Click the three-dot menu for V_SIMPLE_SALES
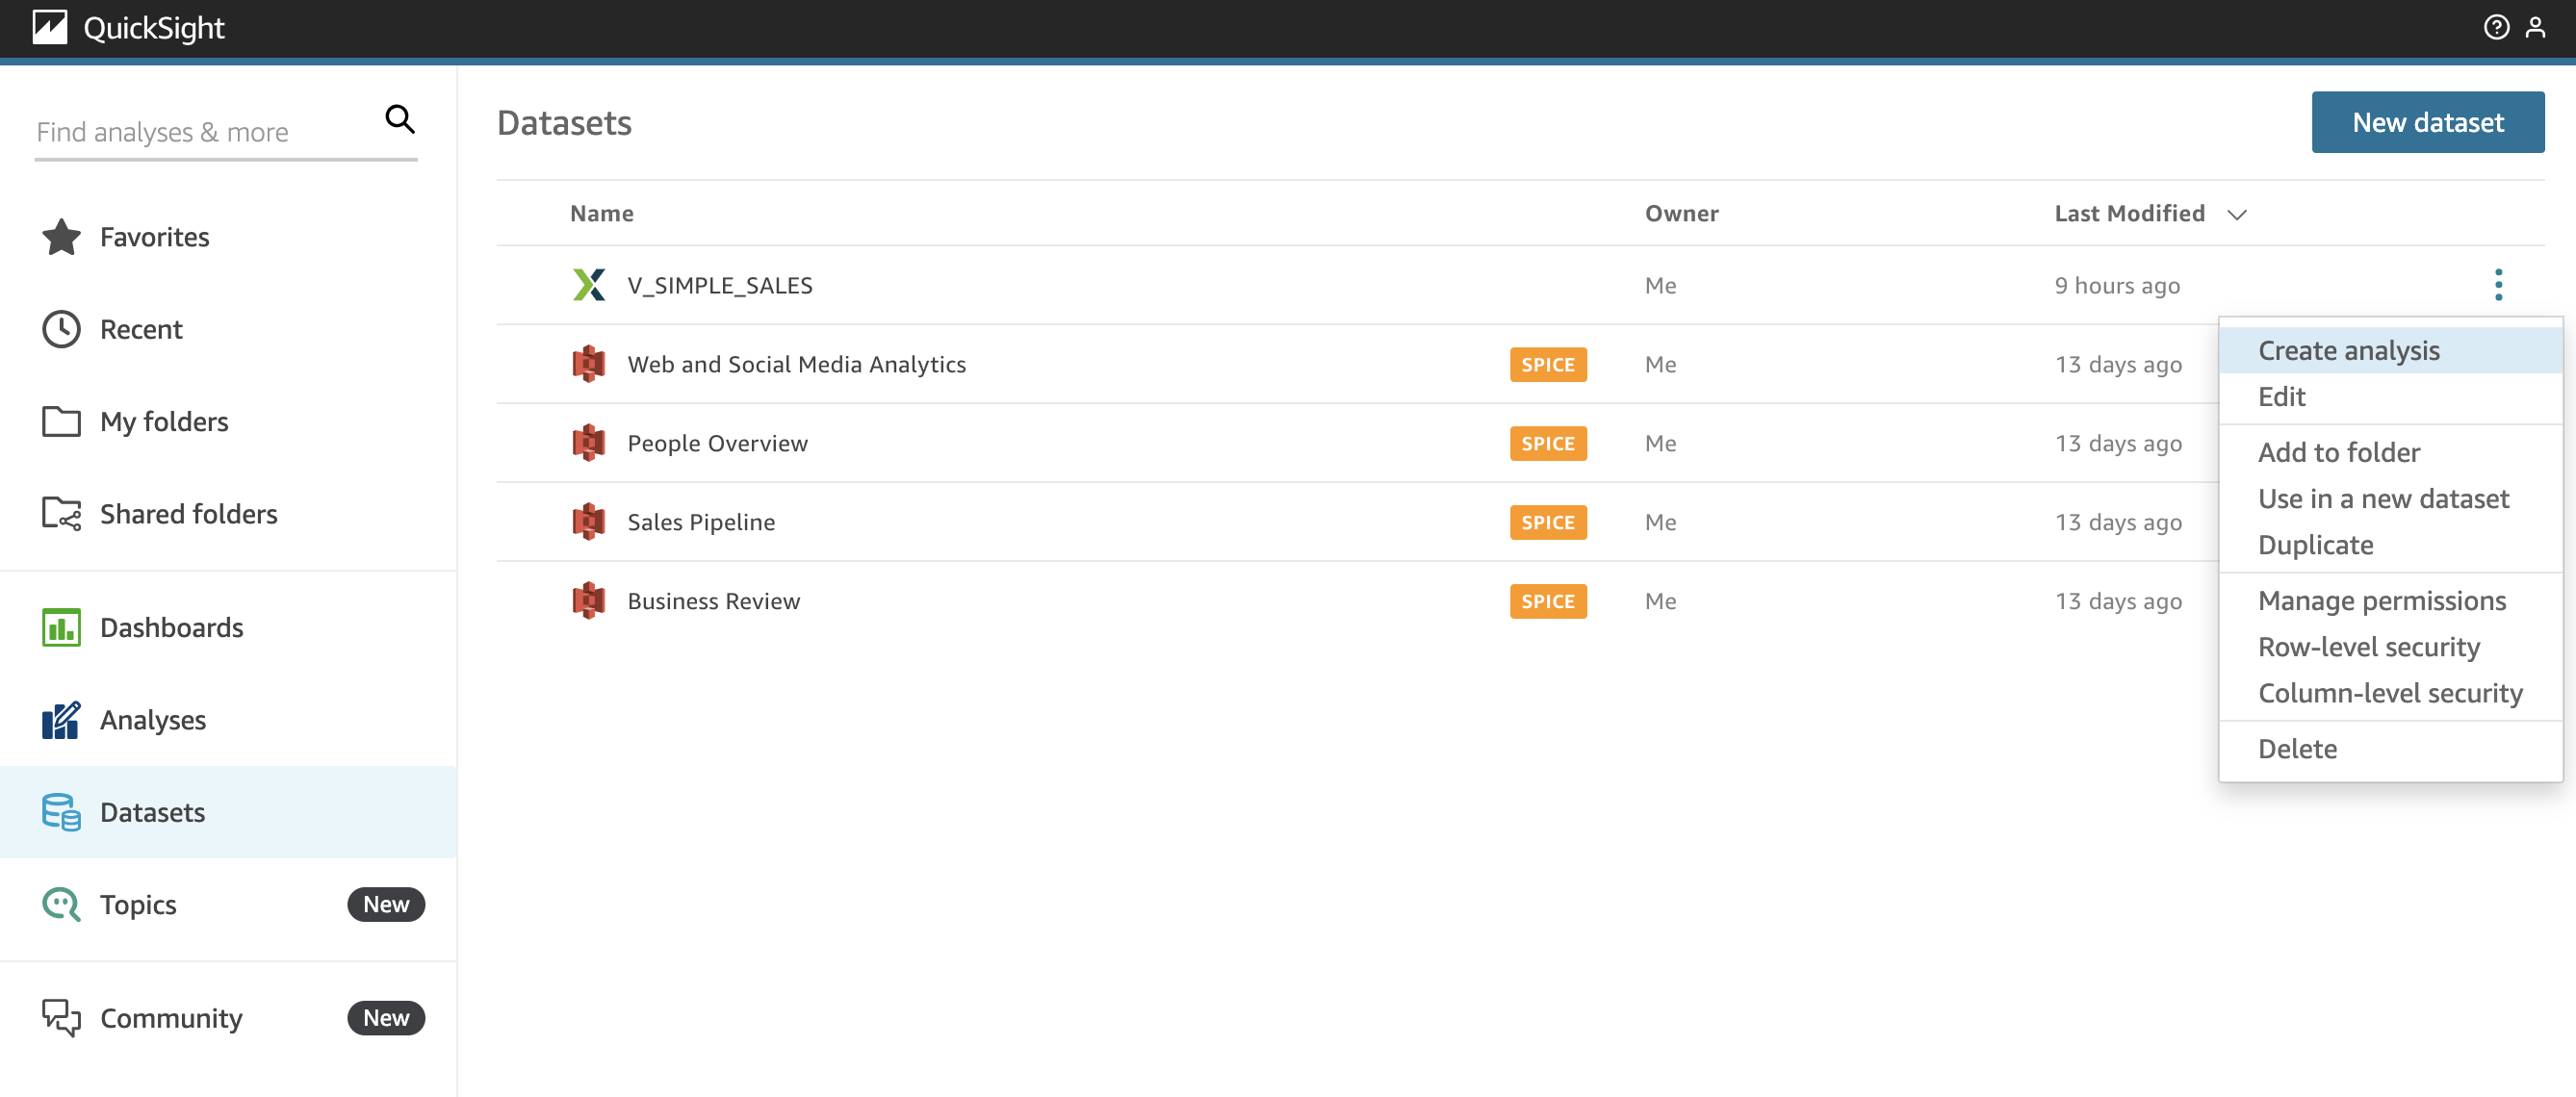This screenshot has height=1097, width=2576. click(2497, 285)
